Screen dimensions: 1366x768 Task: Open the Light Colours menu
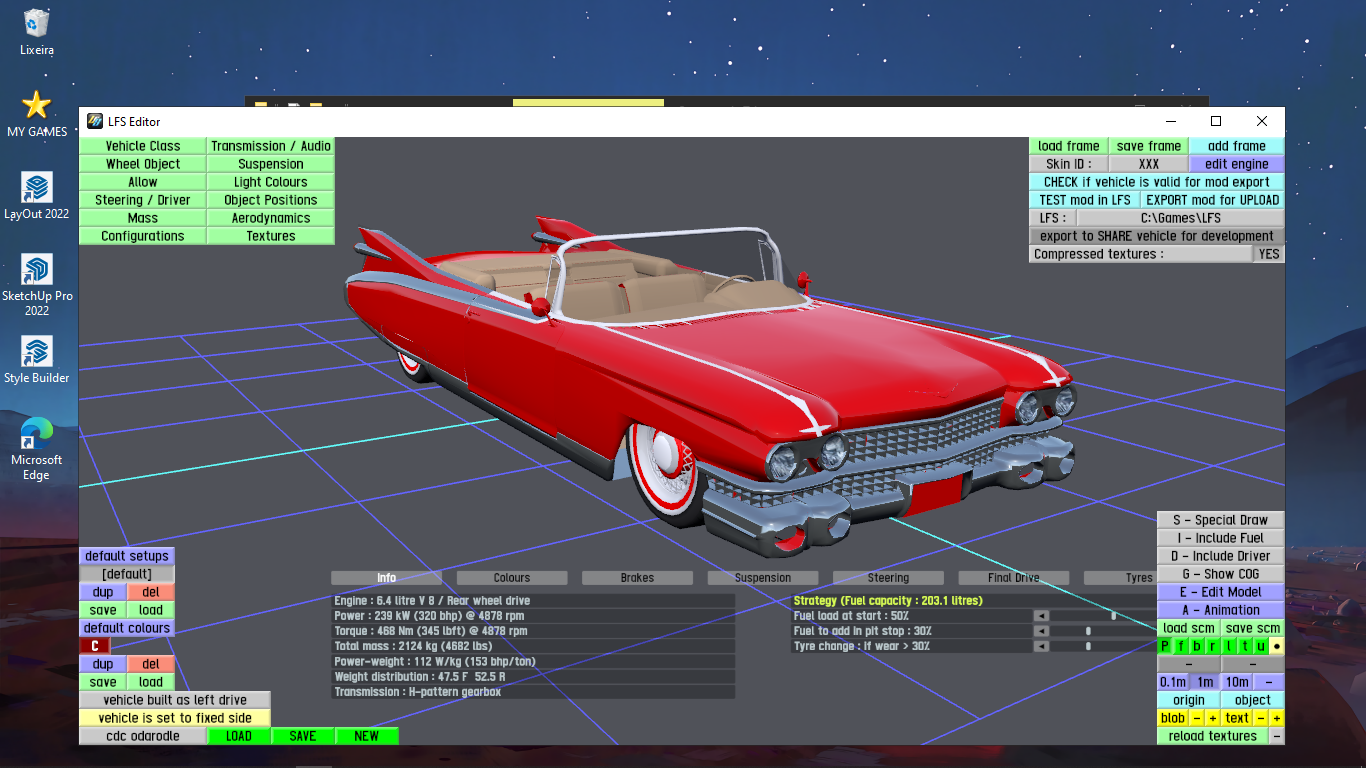271,182
